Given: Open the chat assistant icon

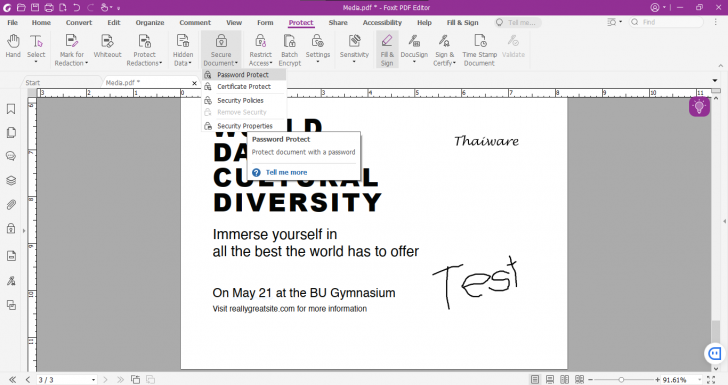Looking at the screenshot, I should pos(715,354).
